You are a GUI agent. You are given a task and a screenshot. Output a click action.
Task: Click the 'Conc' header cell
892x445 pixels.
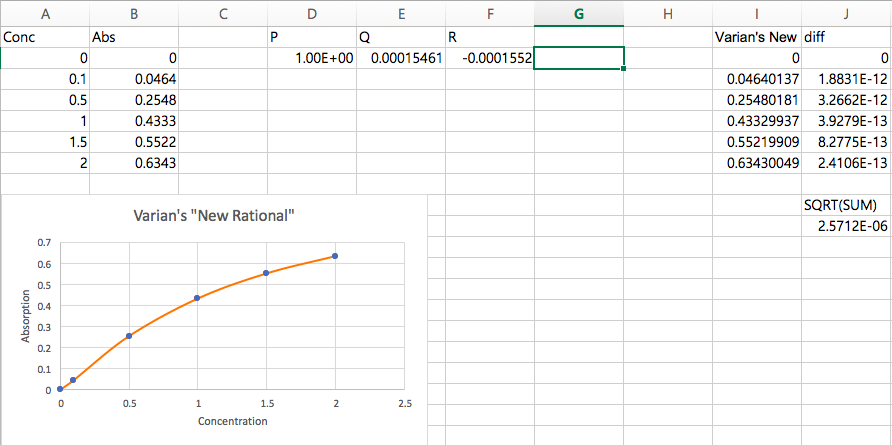click(x=45, y=37)
